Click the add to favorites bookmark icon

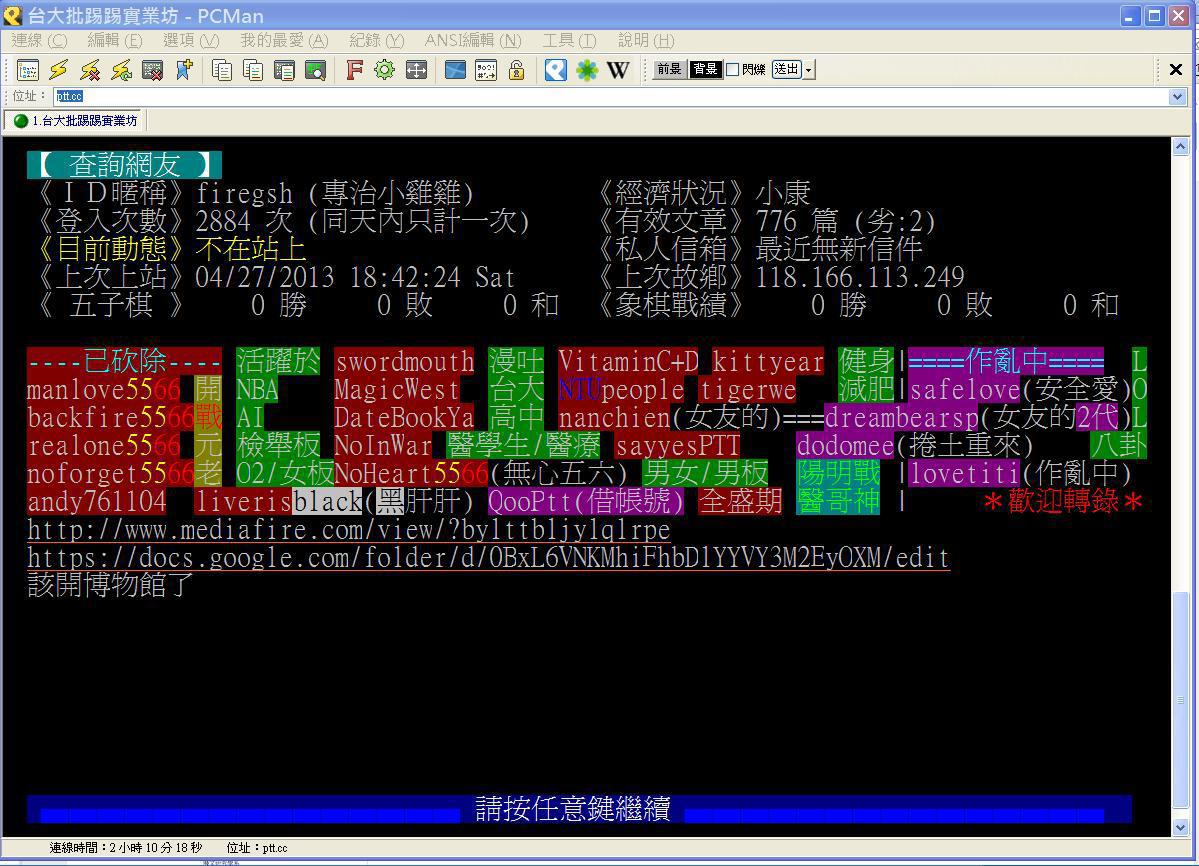coord(184,70)
